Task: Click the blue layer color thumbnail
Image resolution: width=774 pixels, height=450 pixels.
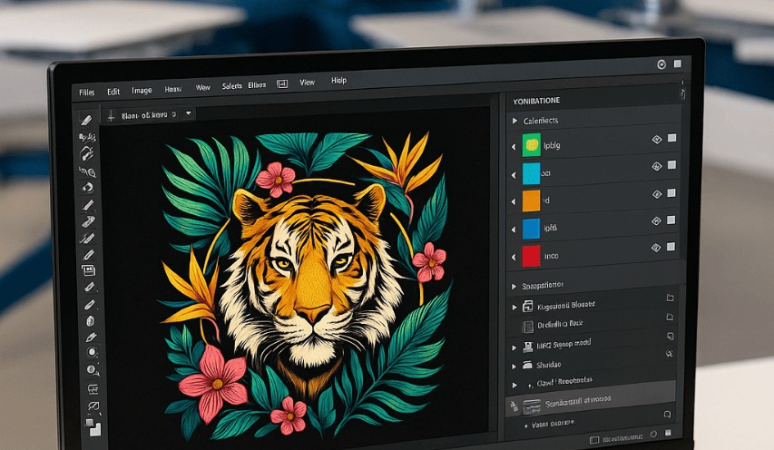Action: click(x=531, y=228)
